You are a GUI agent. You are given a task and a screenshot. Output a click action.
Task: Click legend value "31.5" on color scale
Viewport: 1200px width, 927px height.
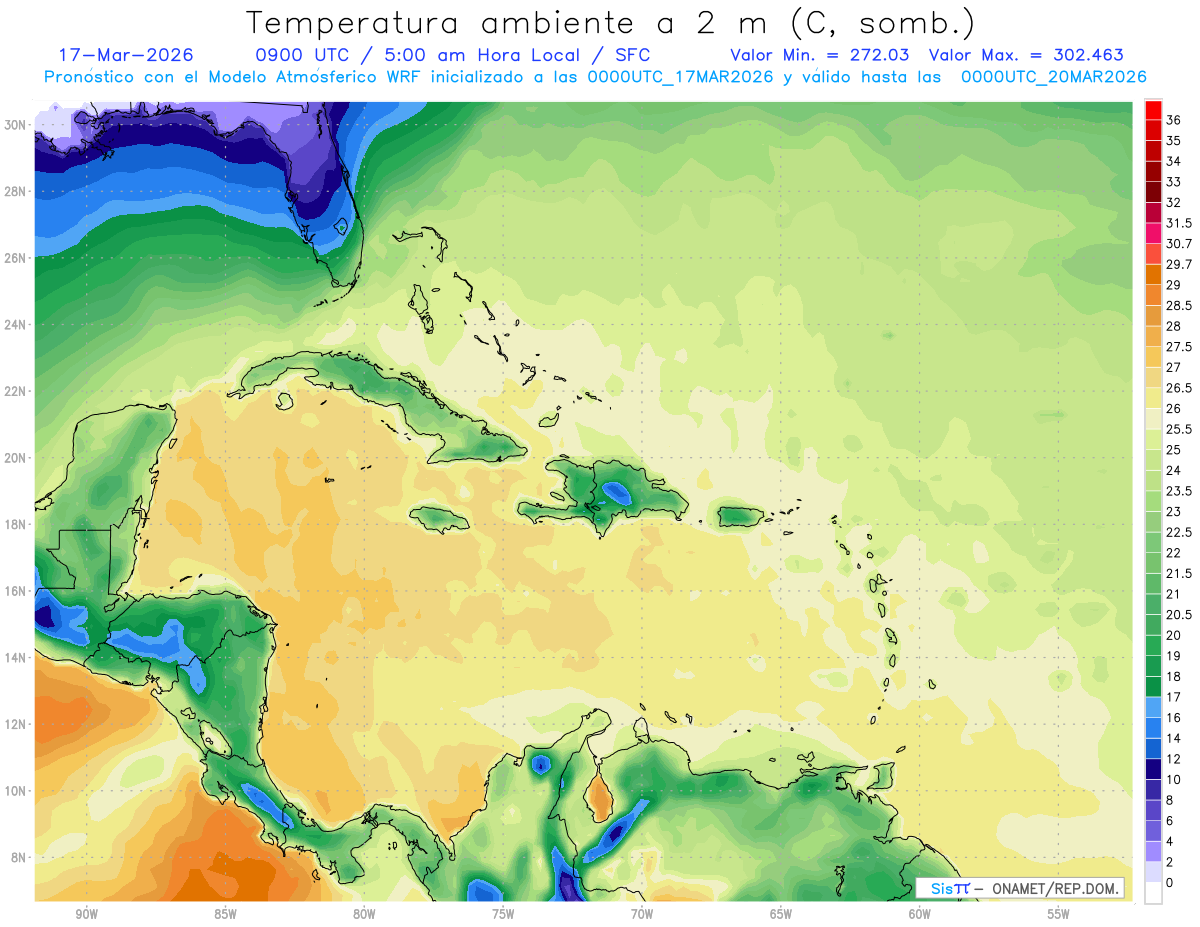click(x=1179, y=223)
